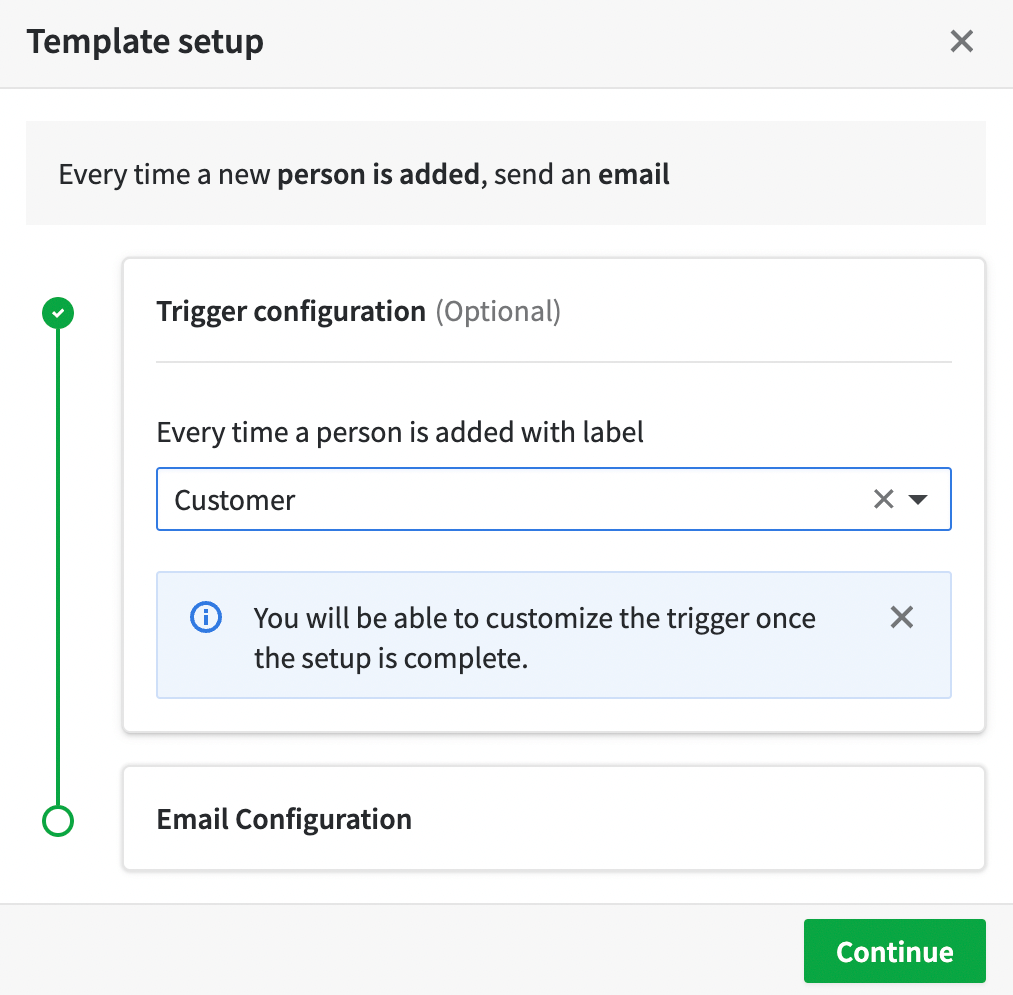This screenshot has height=995, width=1013.
Task: Close the Template setup dialog
Action: click(961, 41)
